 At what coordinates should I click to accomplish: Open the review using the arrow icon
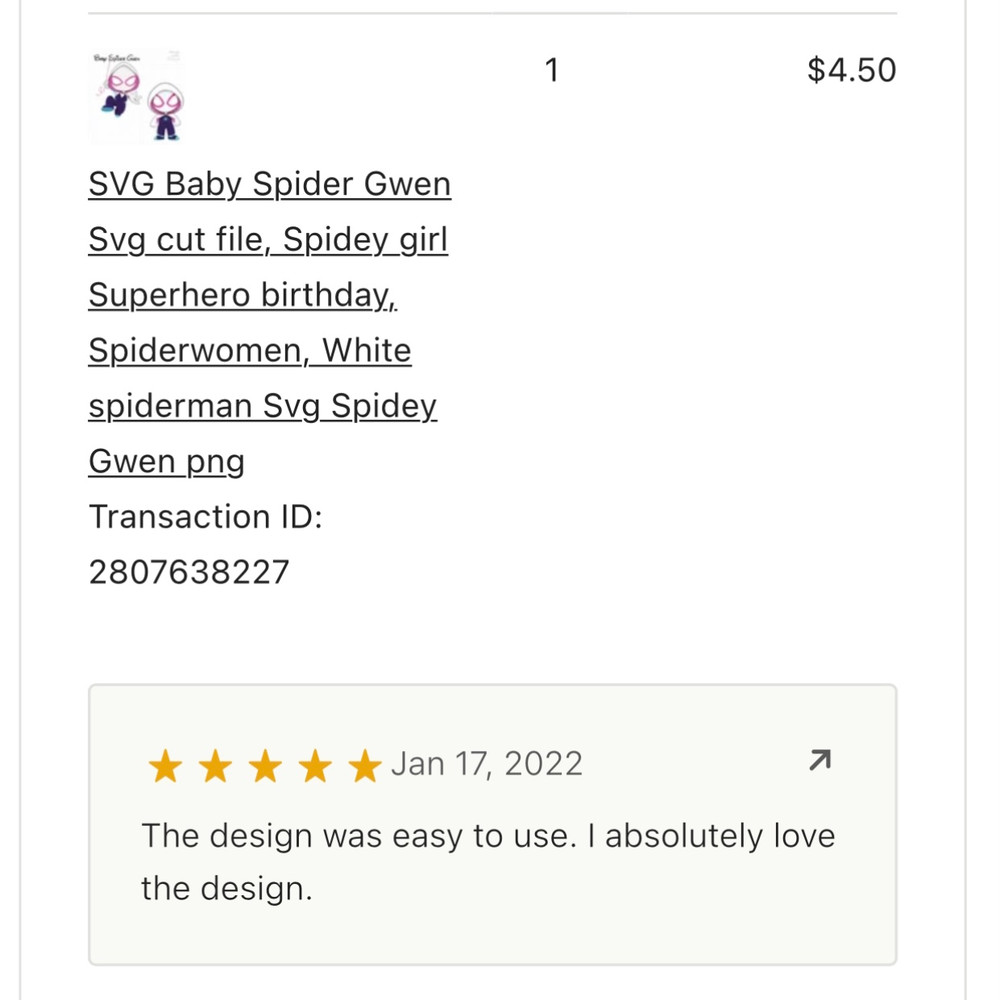(819, 763)
